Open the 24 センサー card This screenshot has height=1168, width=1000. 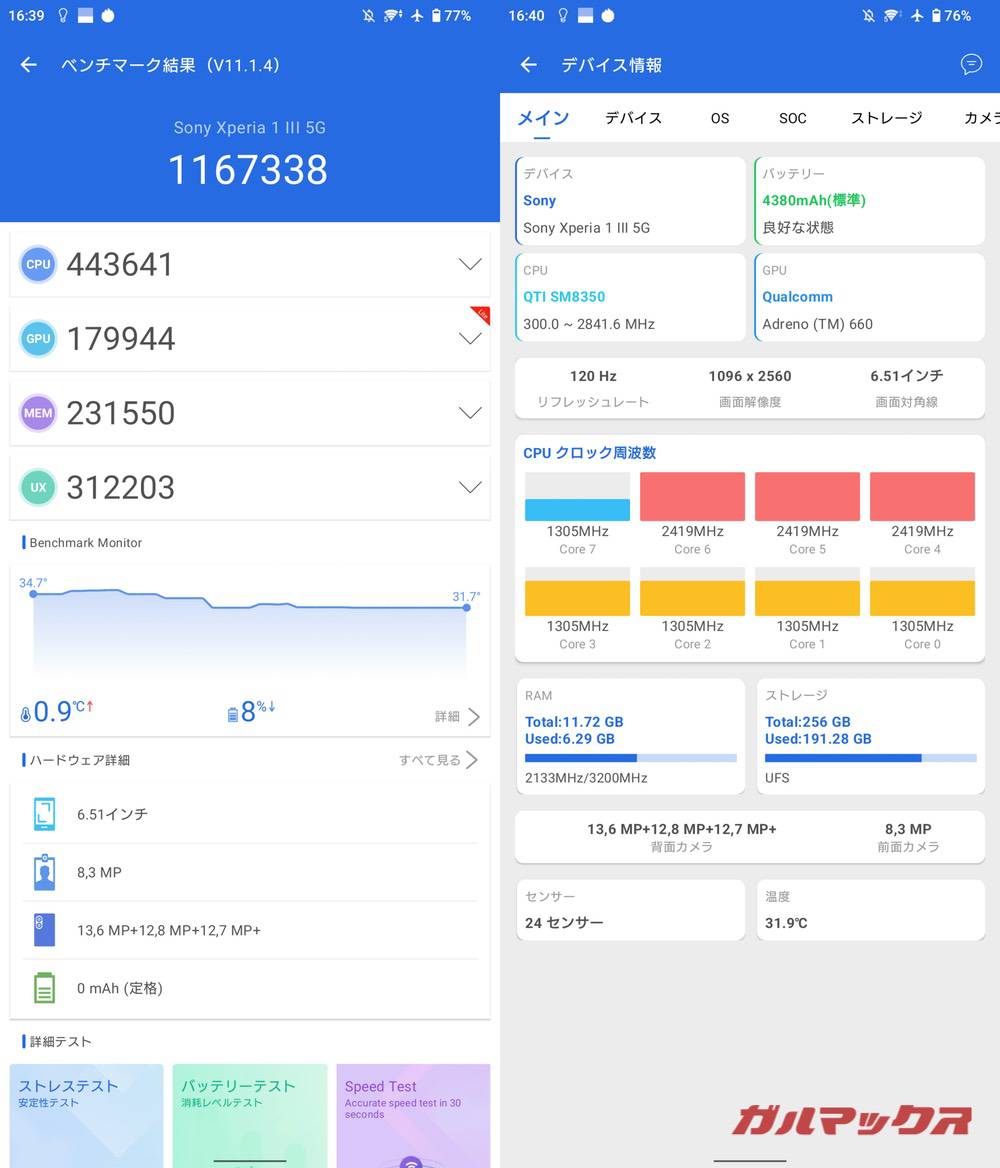coord(630,910)
